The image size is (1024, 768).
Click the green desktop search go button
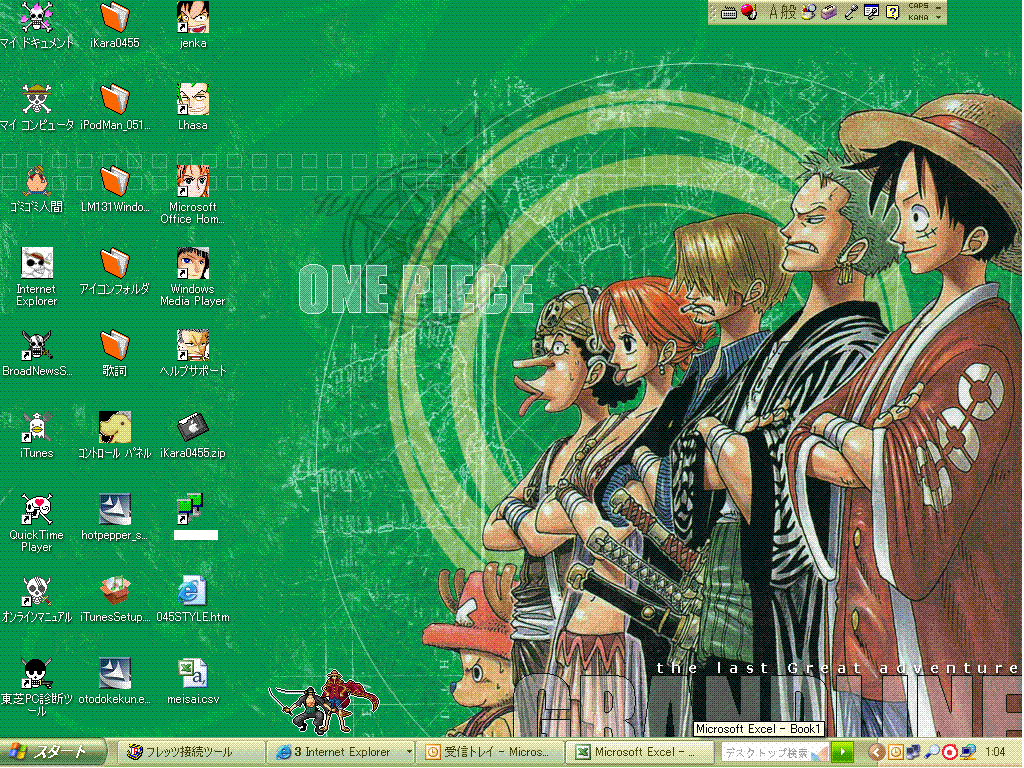843,752
